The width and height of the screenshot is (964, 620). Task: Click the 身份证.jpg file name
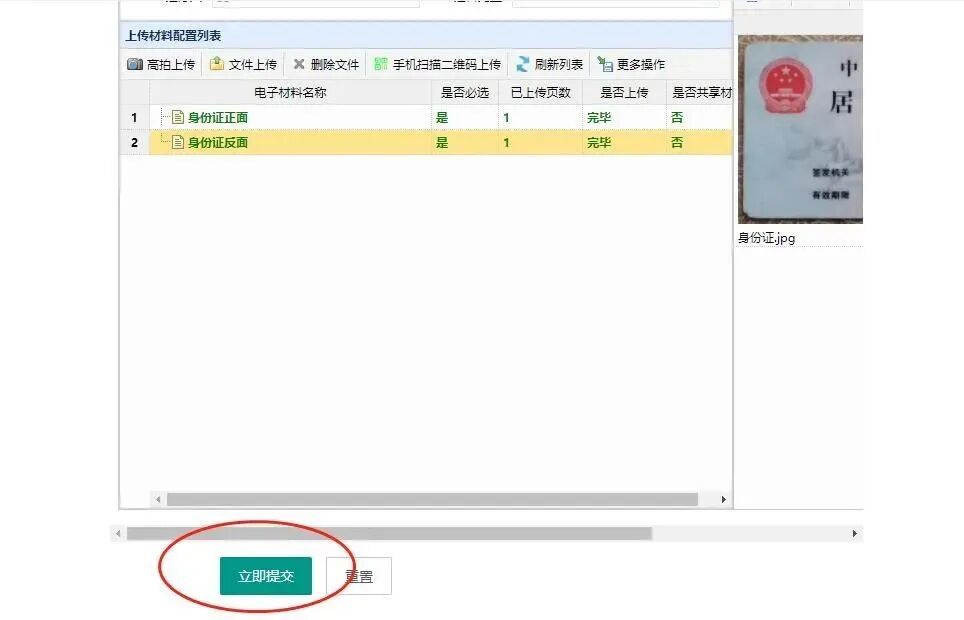[x=766, y=238]
